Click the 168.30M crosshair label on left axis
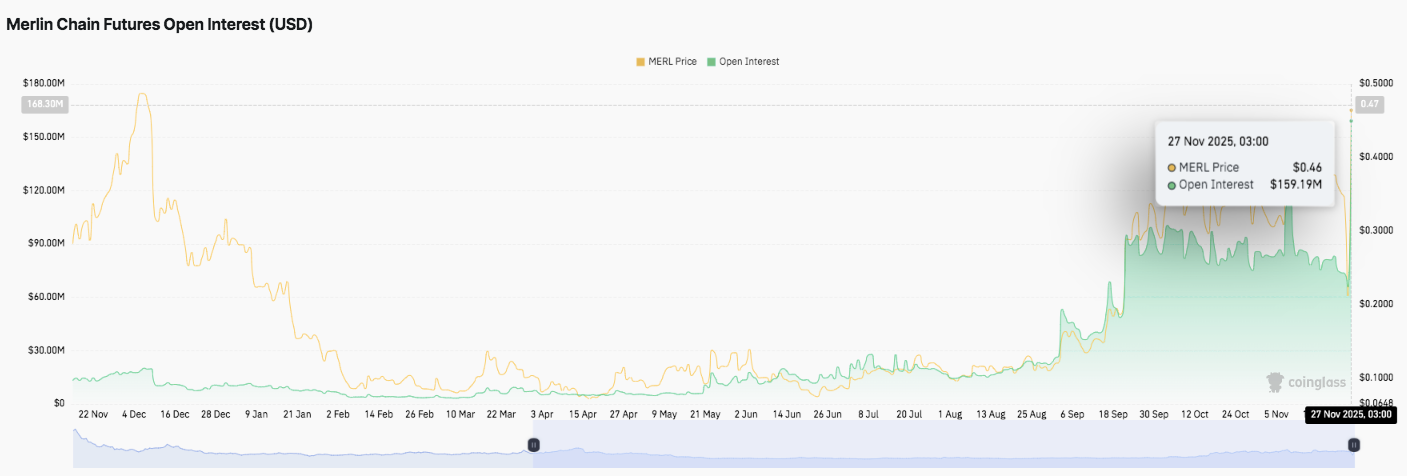Image resolution: width=1407 pixels, height=476 pixels. pyautogui.click(x=44, y=104)
